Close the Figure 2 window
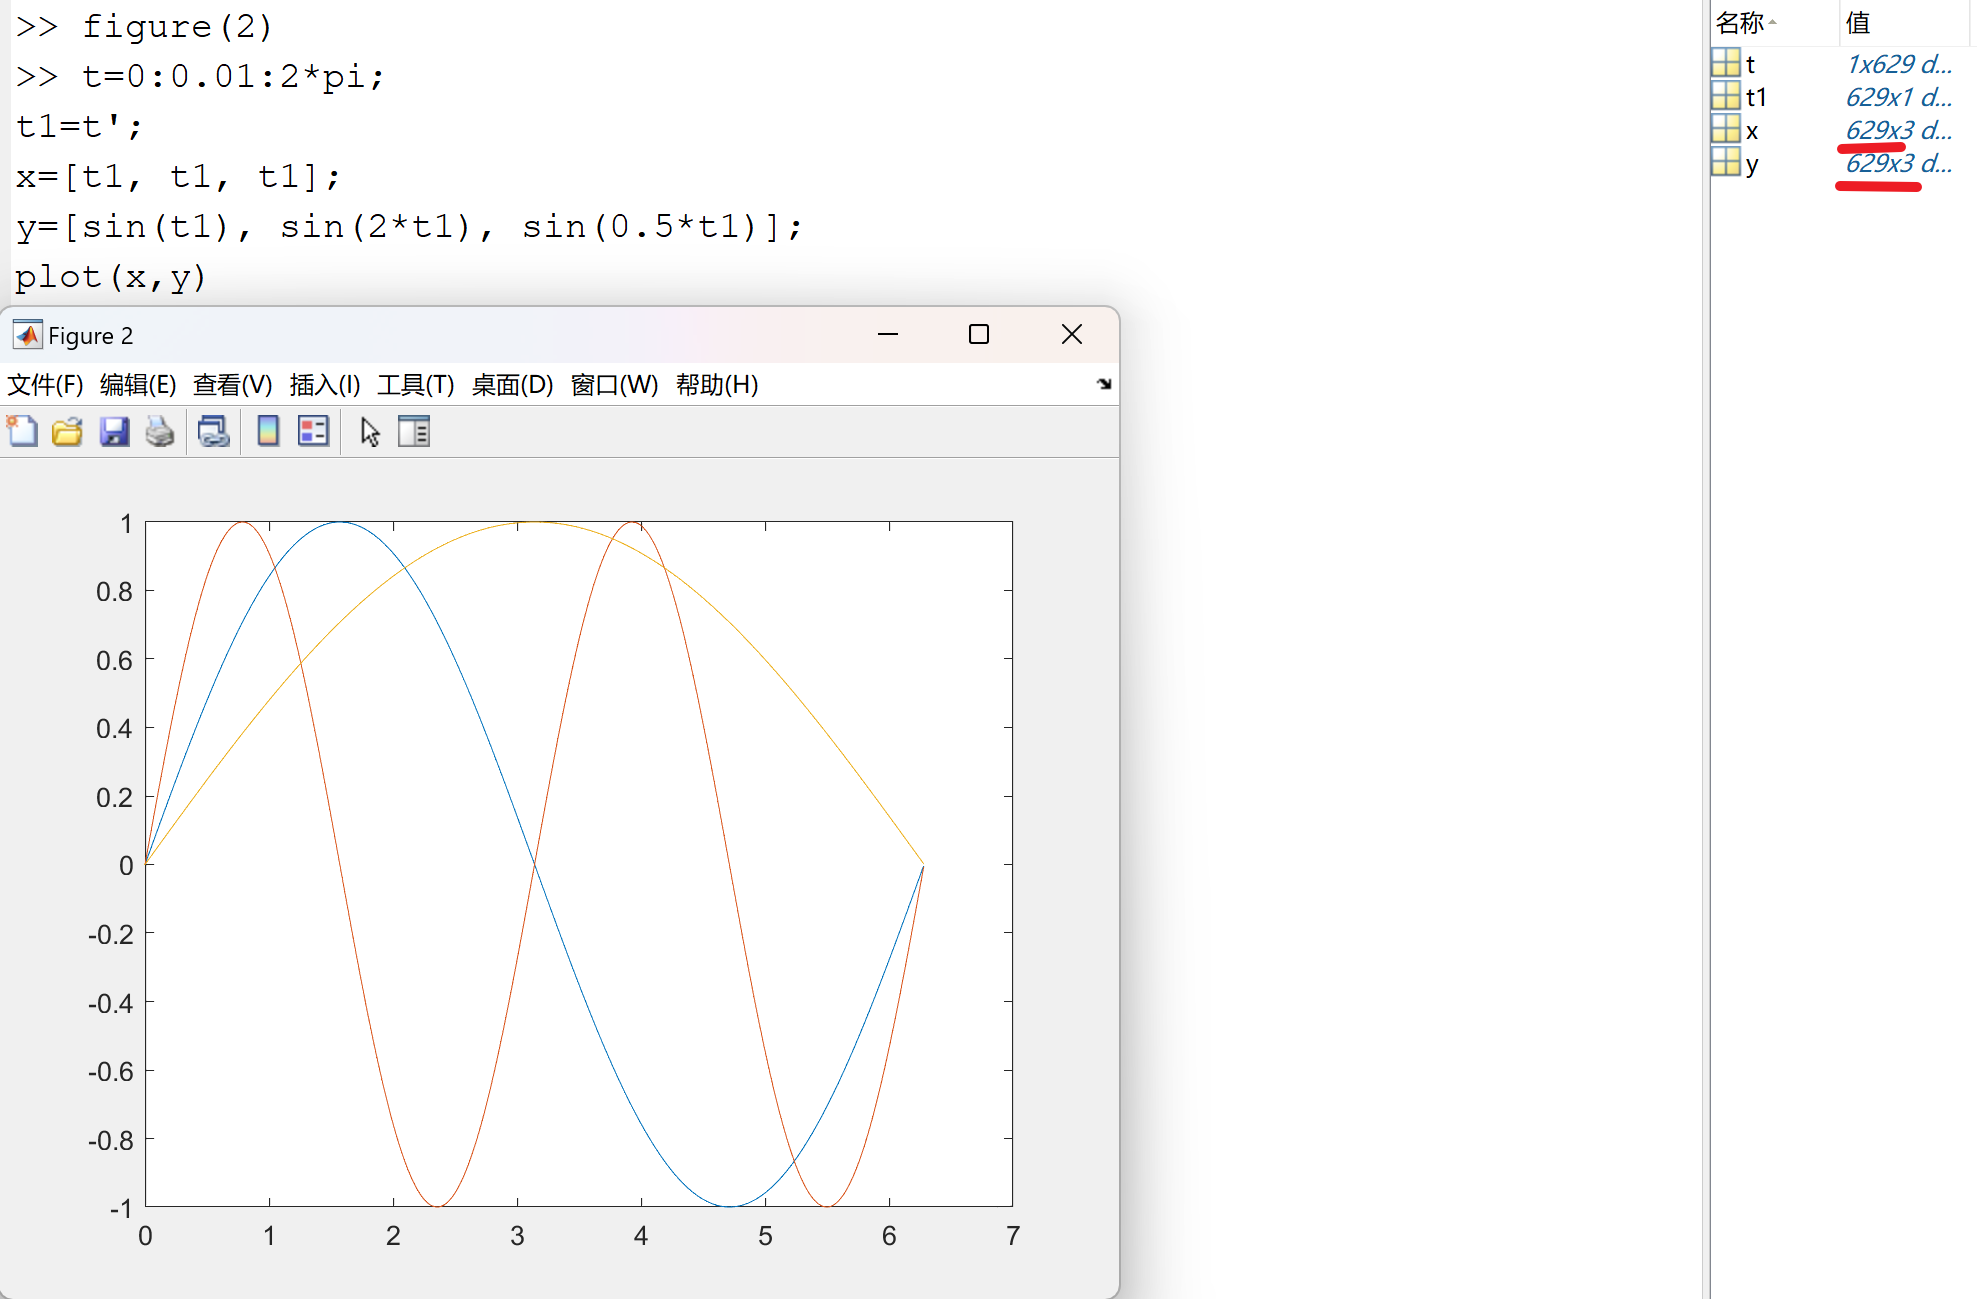 coord(1072,334)
